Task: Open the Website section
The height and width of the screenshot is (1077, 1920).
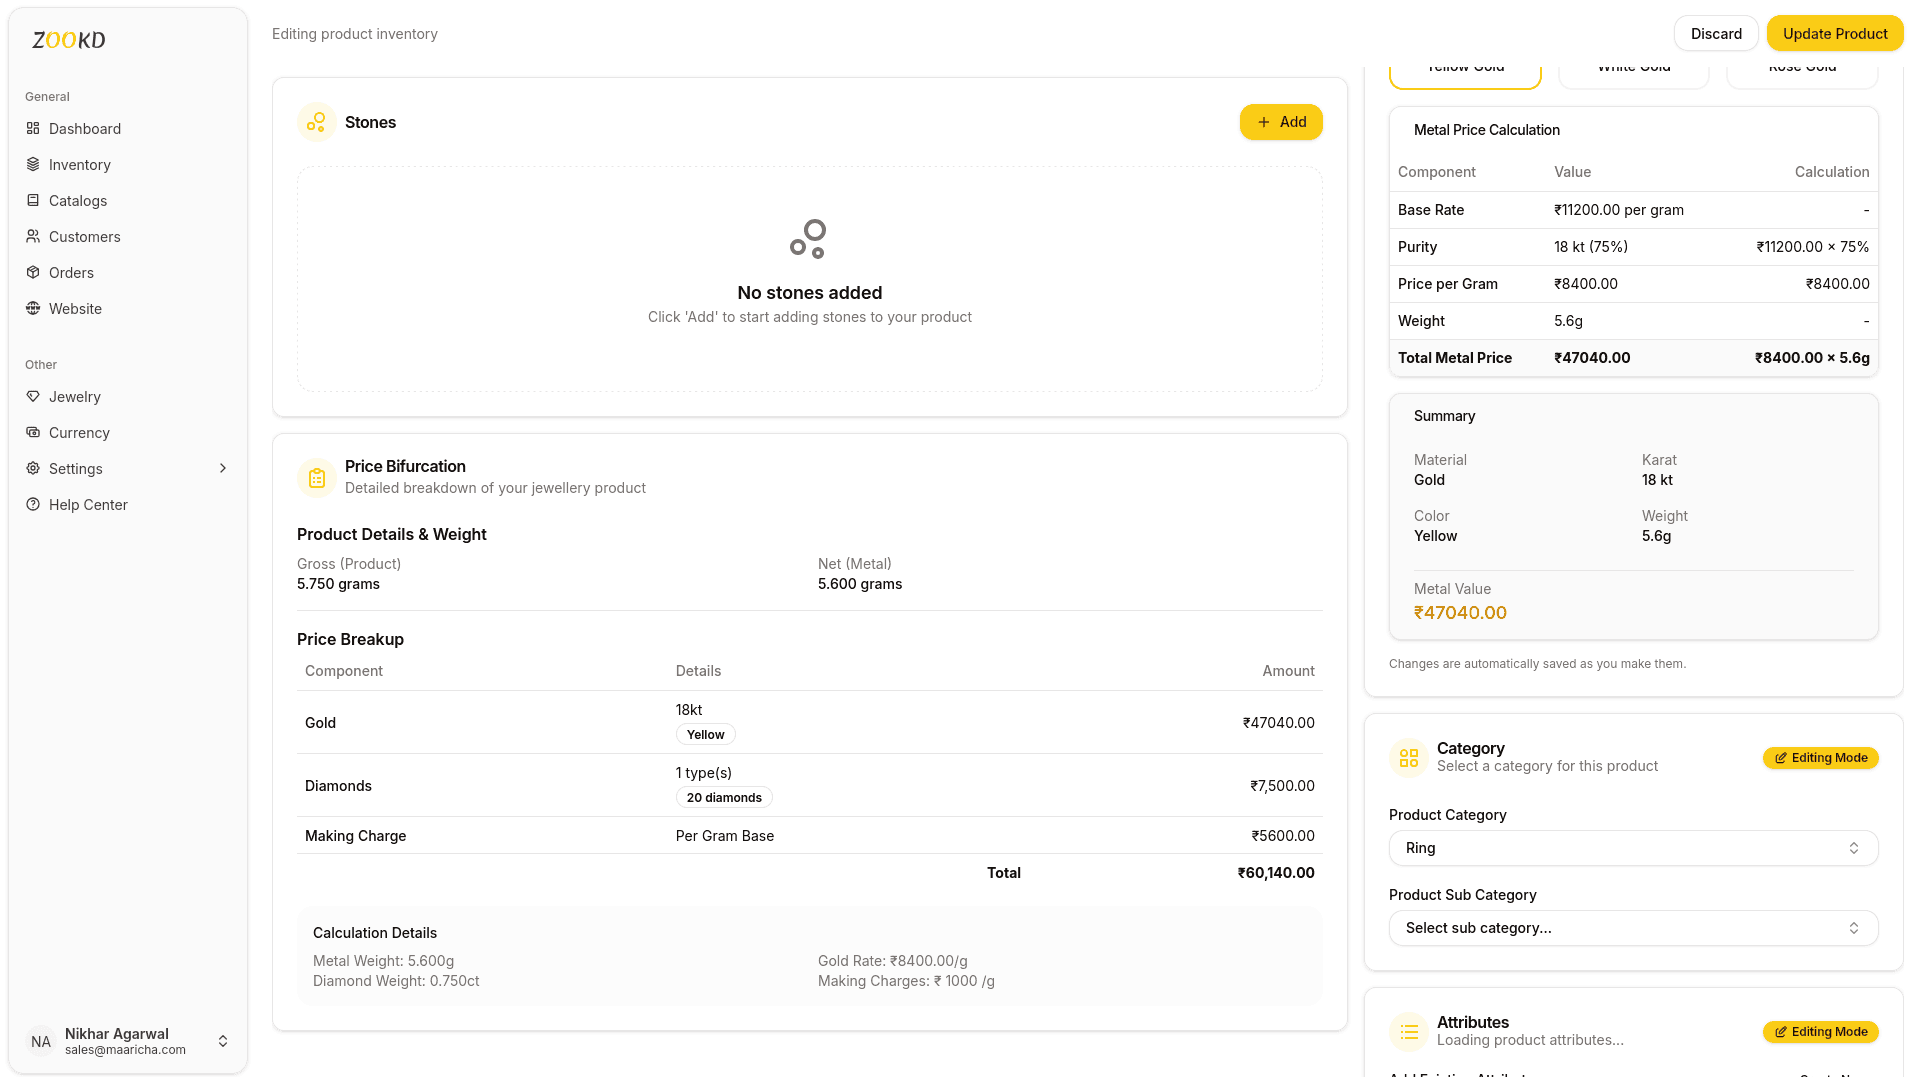Action: pos(75,308)
